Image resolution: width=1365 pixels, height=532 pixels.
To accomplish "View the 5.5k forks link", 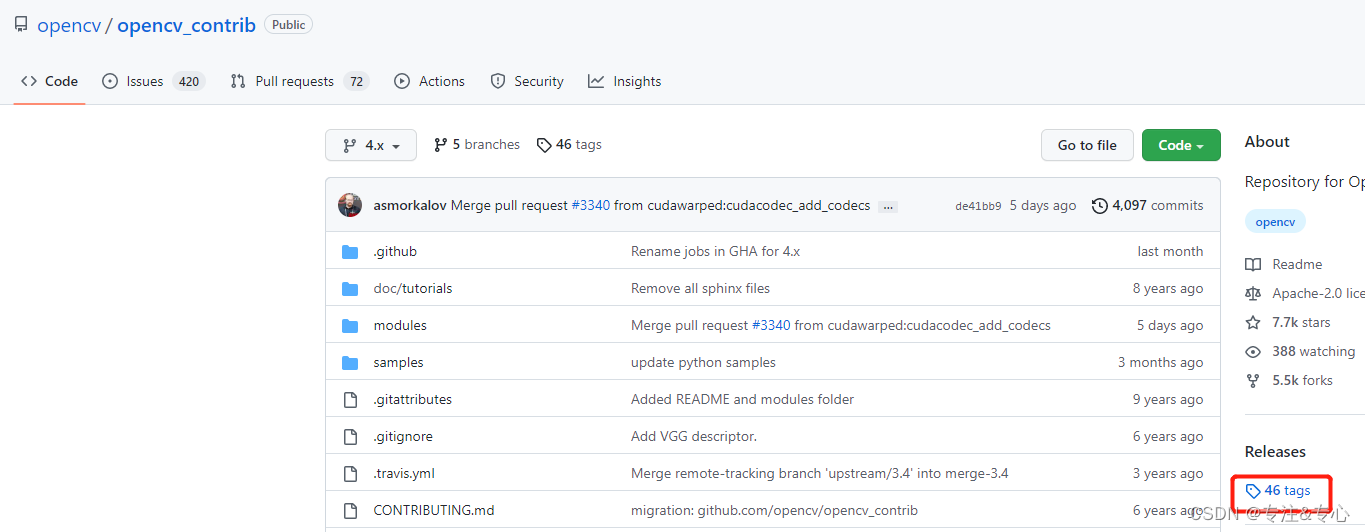I will pyautogui.click(x=1302, y=380).
